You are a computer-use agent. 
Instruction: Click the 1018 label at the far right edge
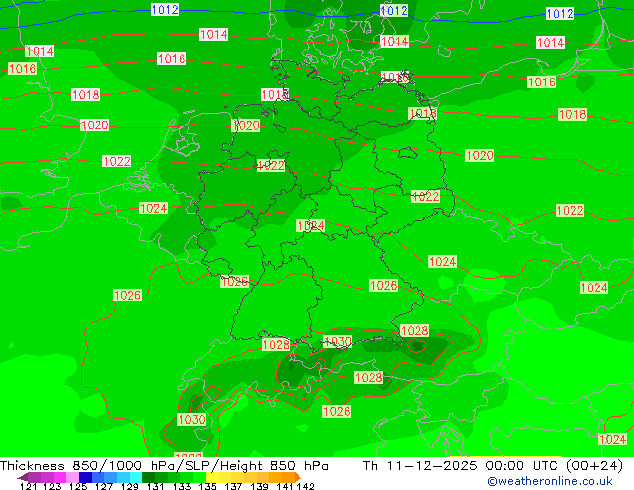[572, 114]
